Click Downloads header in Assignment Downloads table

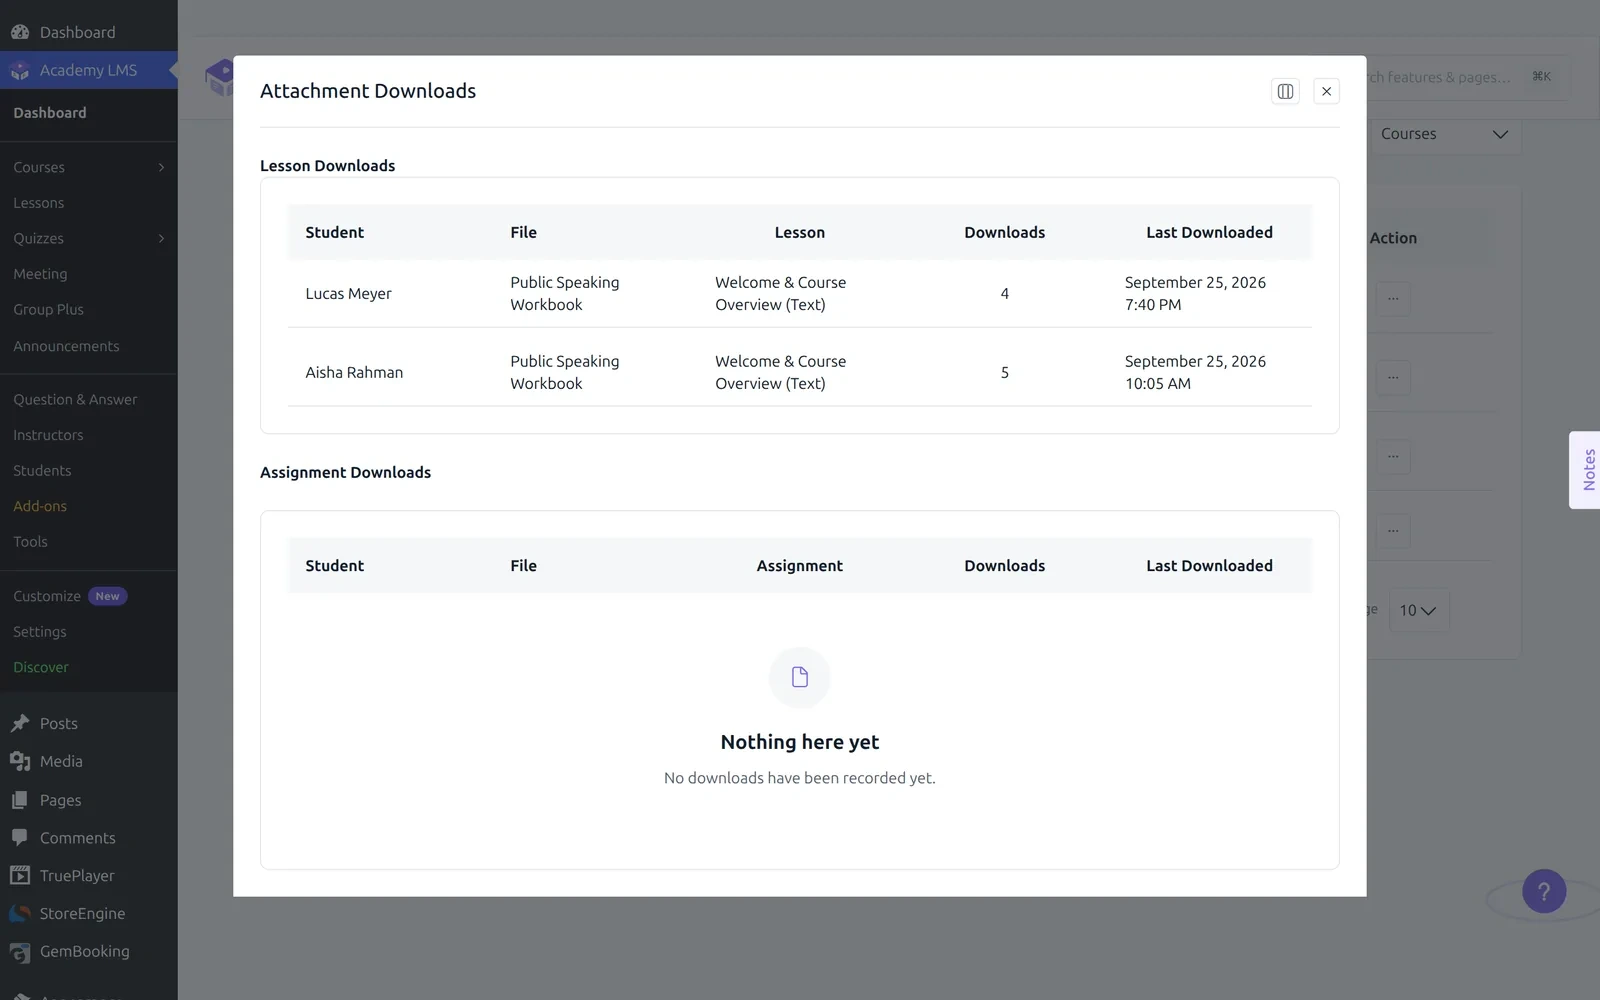coord(1004,566)
